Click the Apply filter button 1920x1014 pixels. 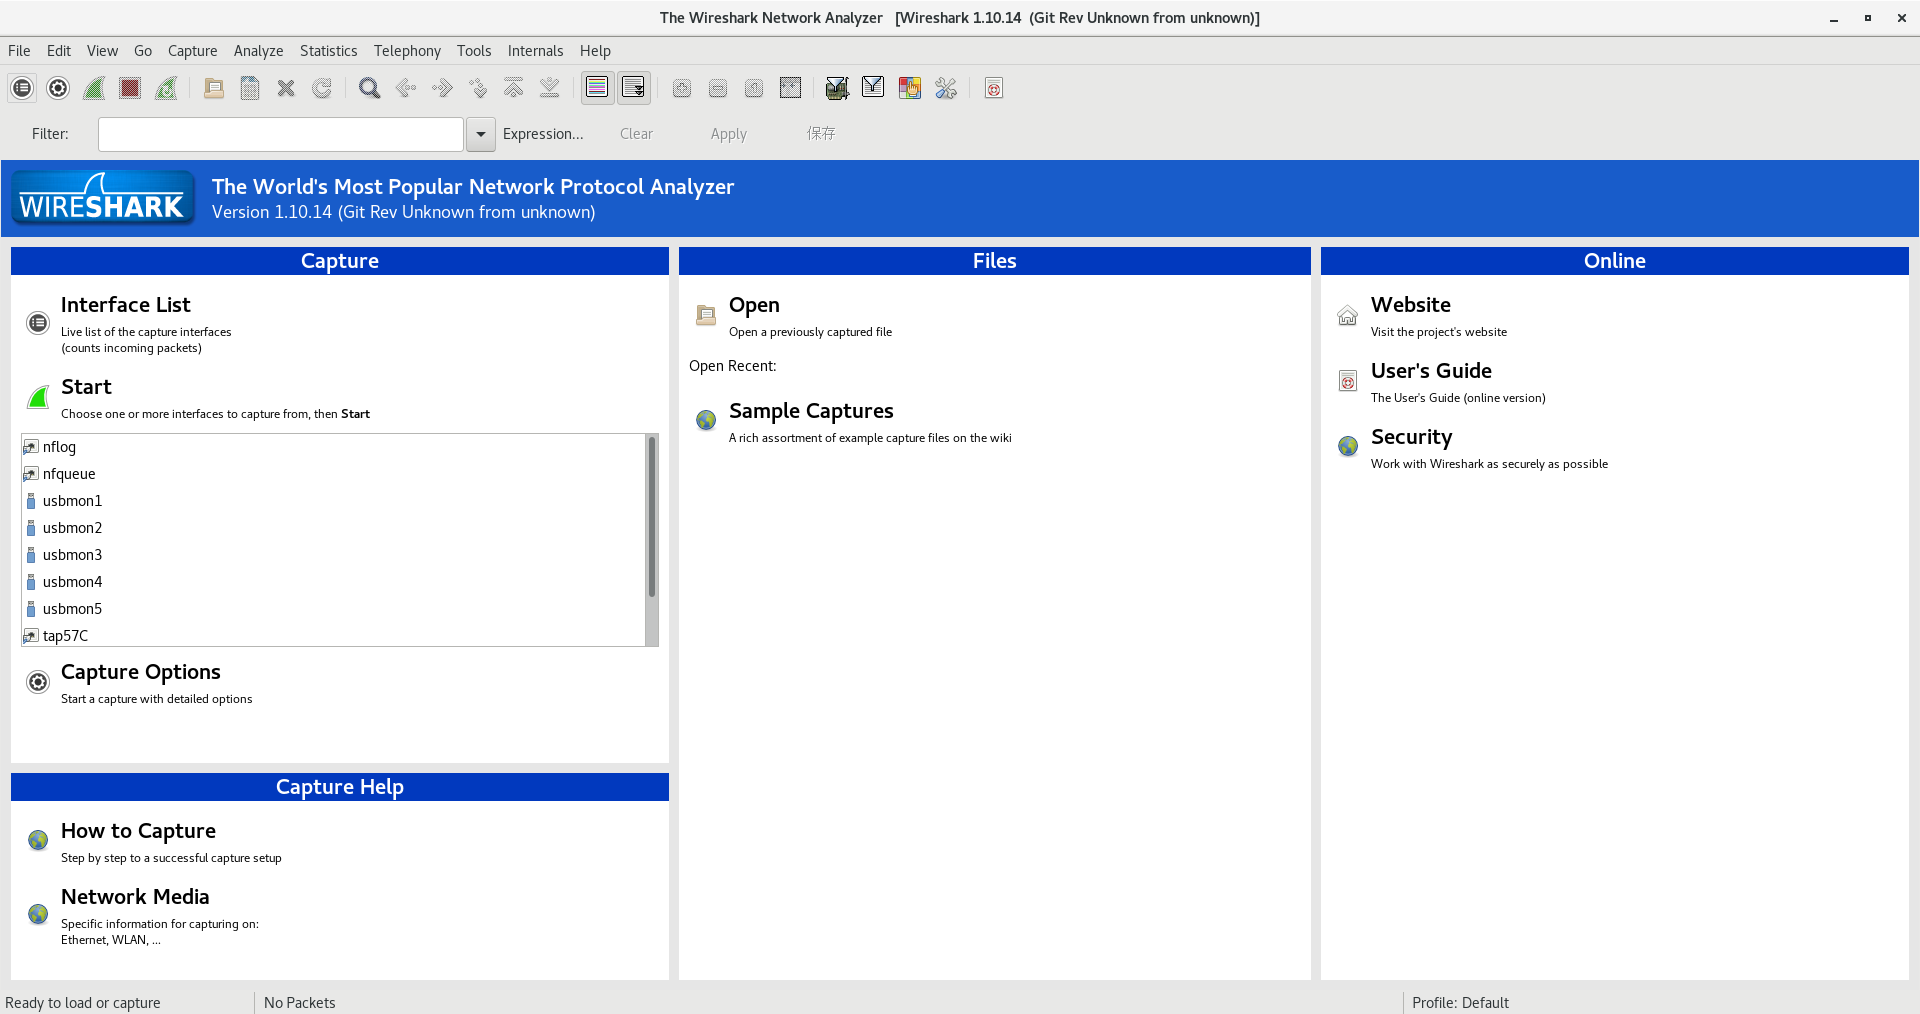click(x=729, y=134)
